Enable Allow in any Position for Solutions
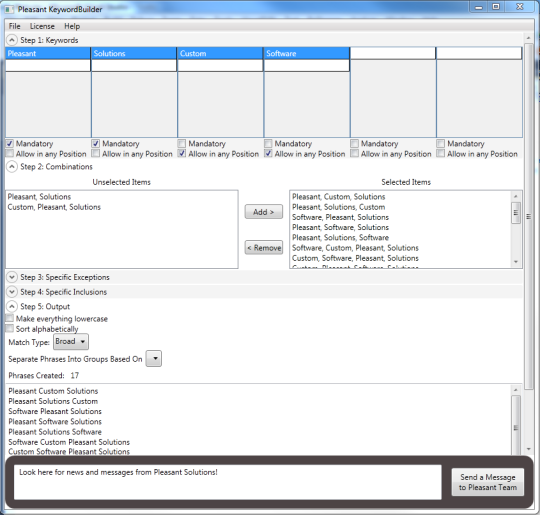 96,153
